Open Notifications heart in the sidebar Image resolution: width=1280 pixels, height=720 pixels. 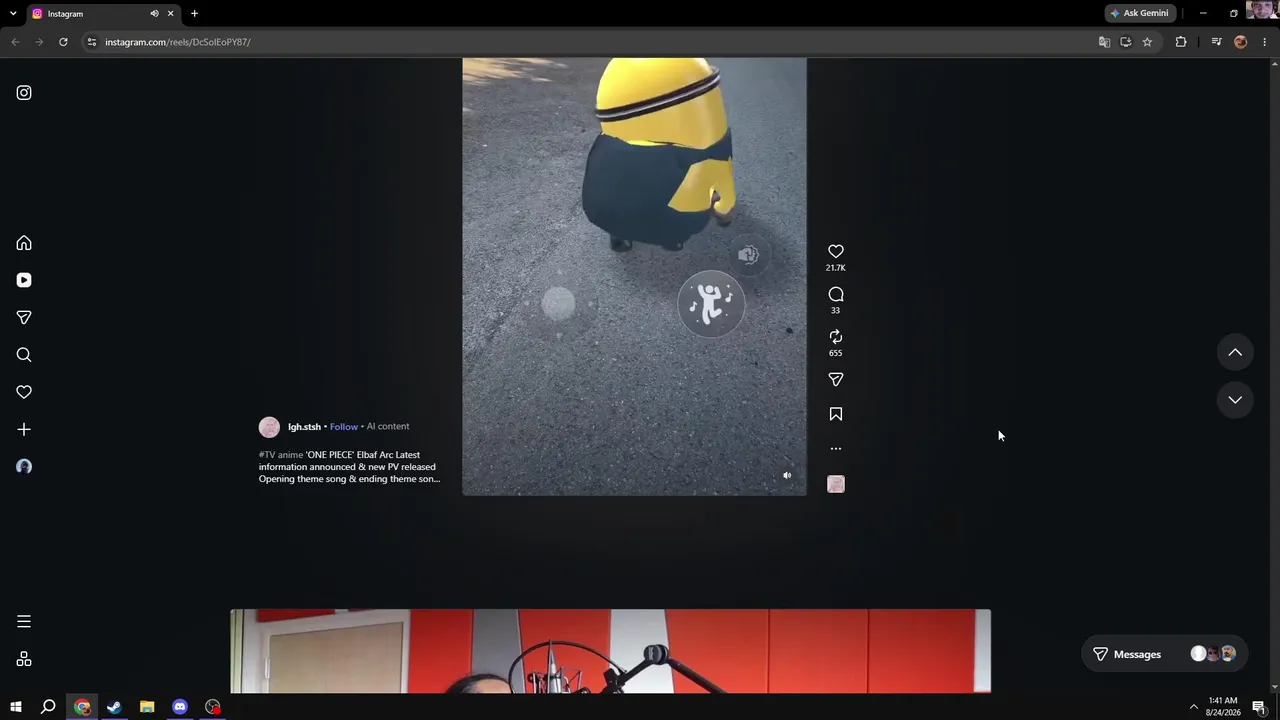point(24,392)
